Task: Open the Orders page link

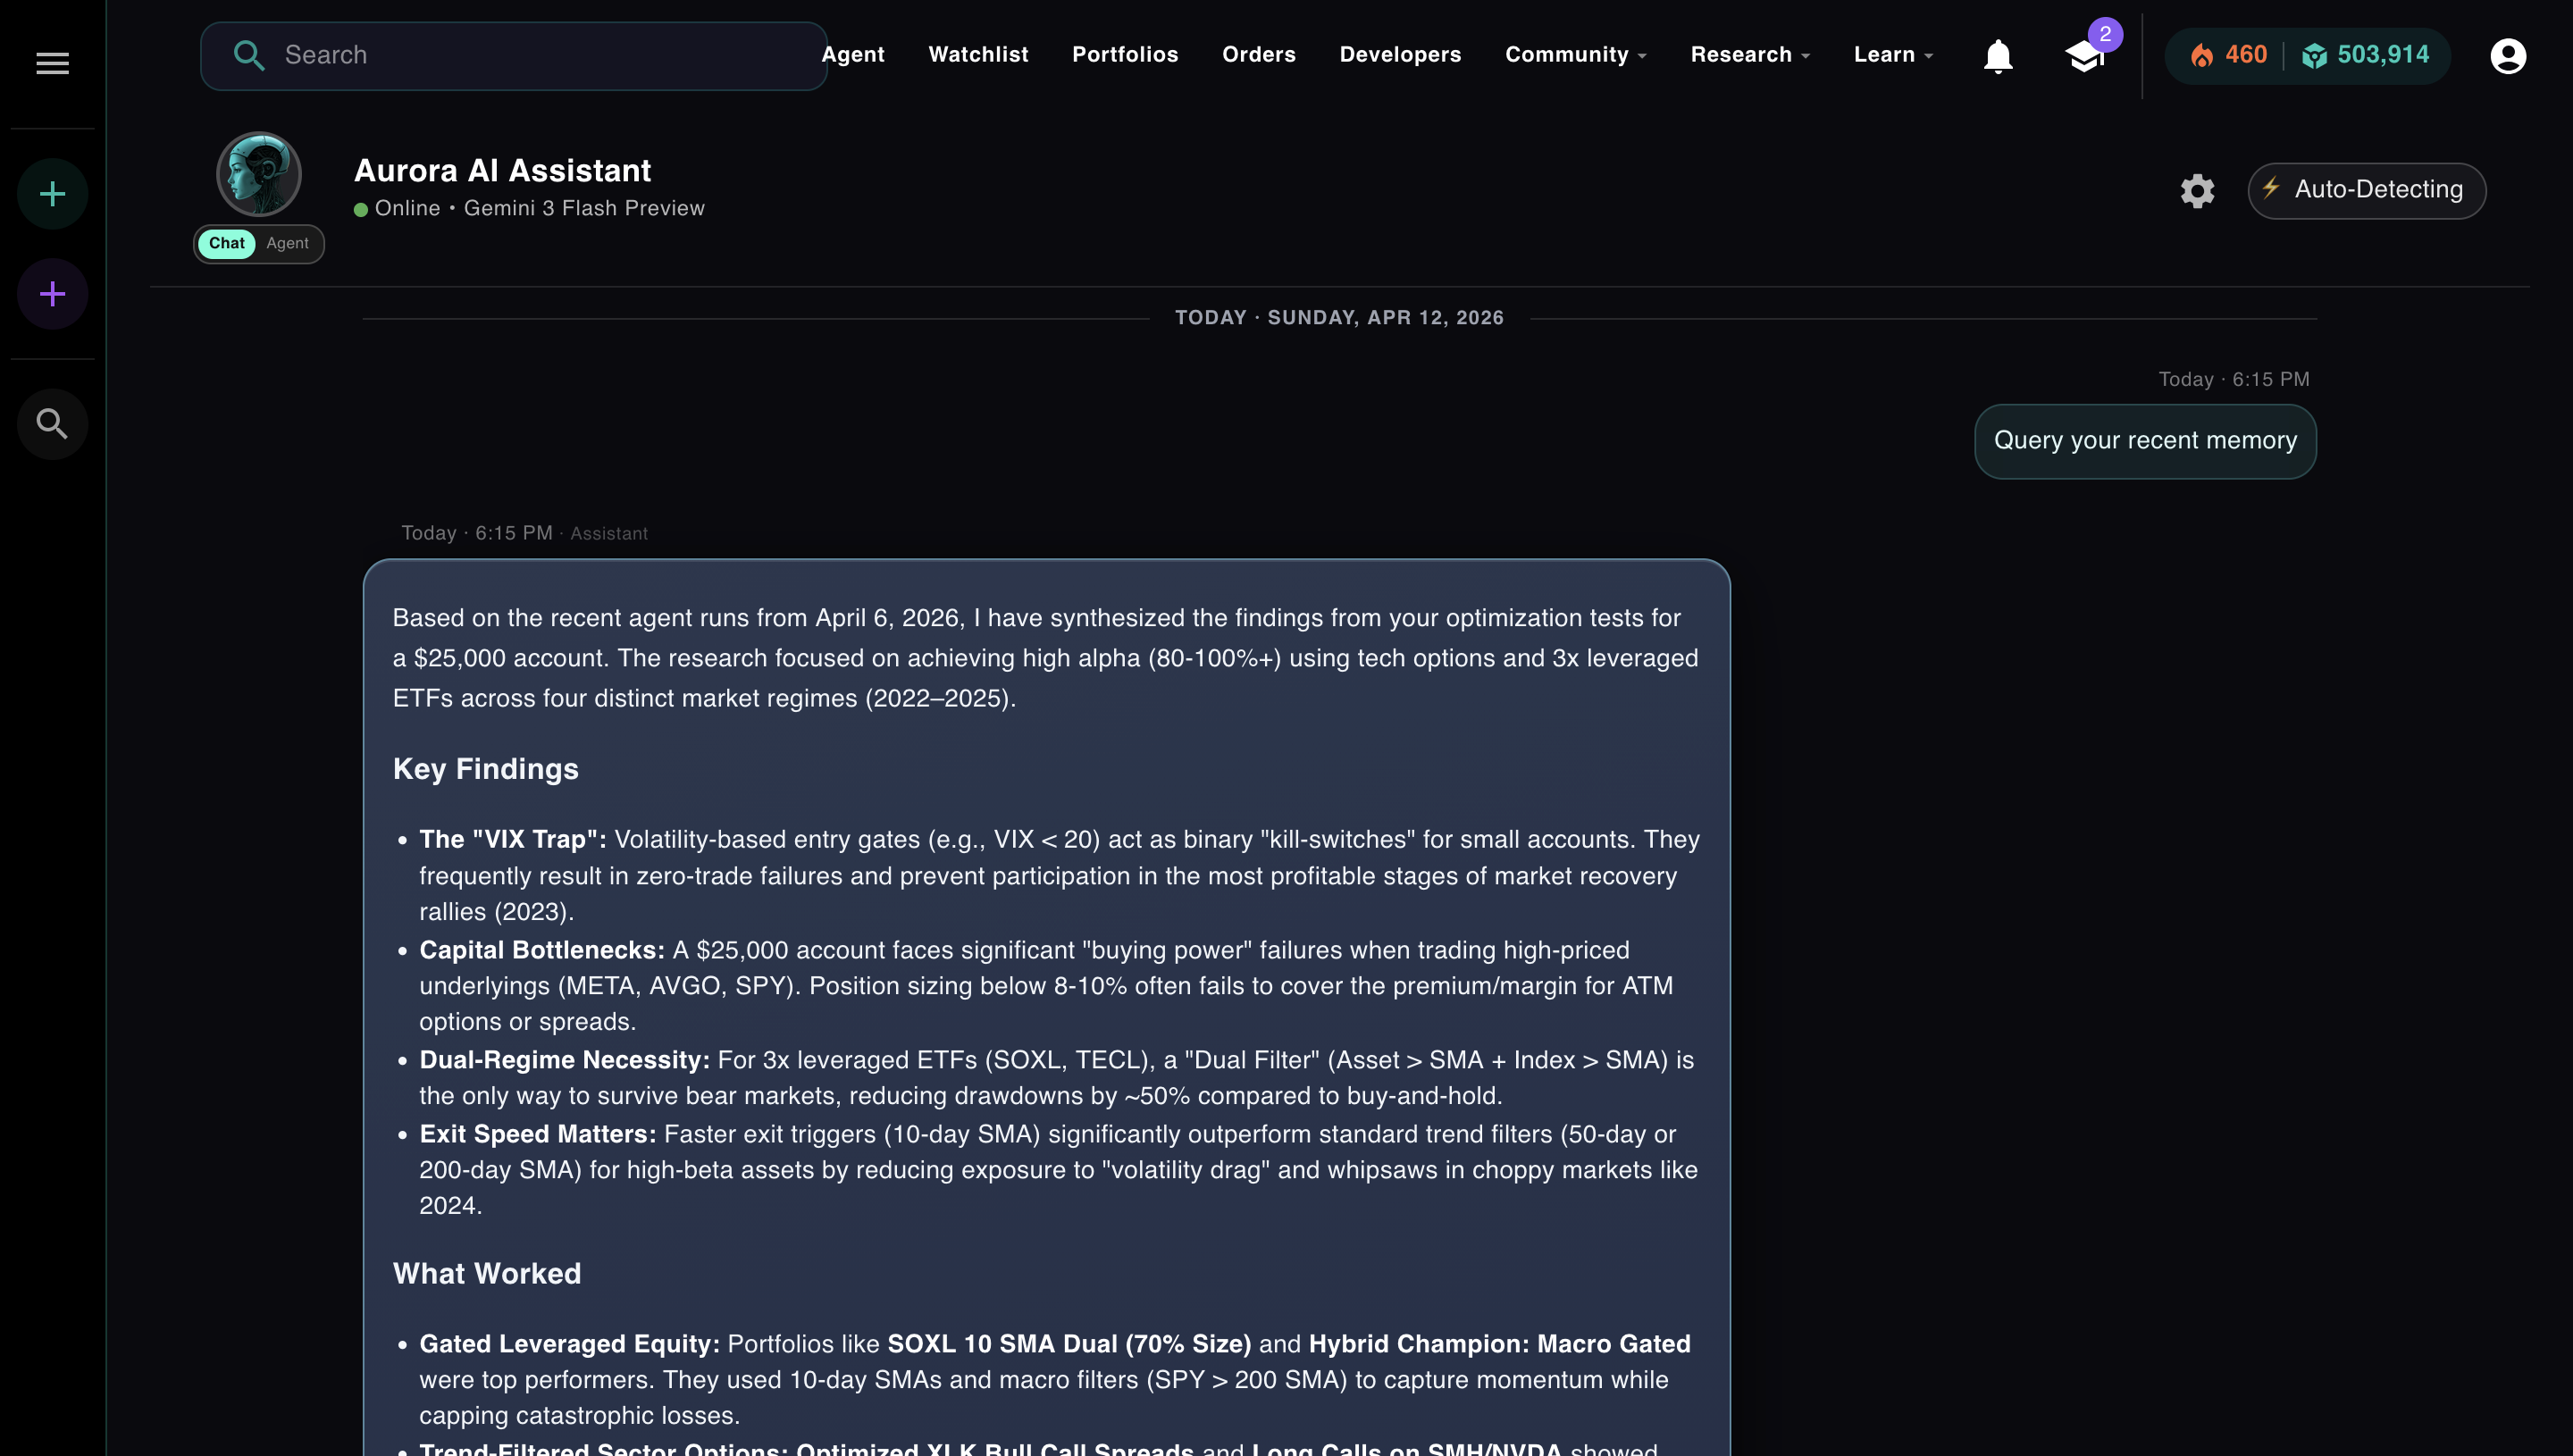Action: tap(1258, 55)
